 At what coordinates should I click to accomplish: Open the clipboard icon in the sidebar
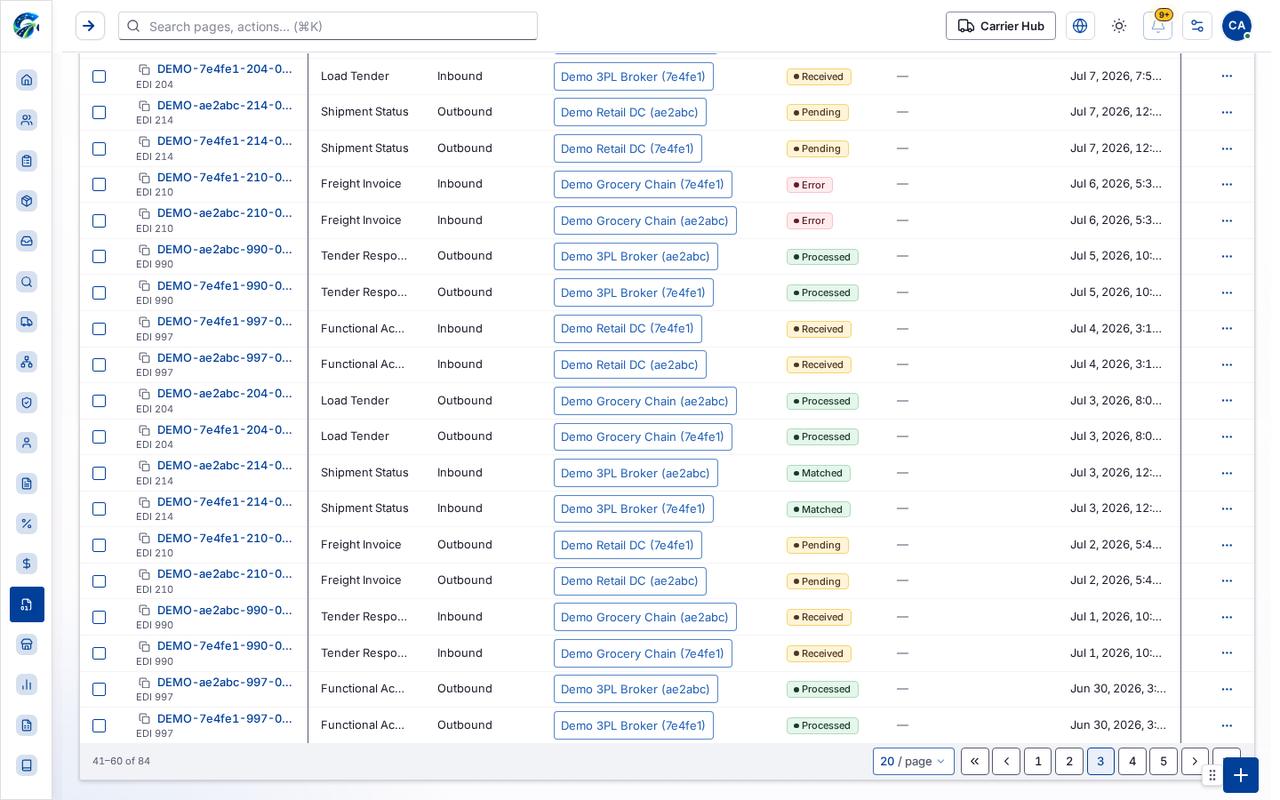click(27, 160)
